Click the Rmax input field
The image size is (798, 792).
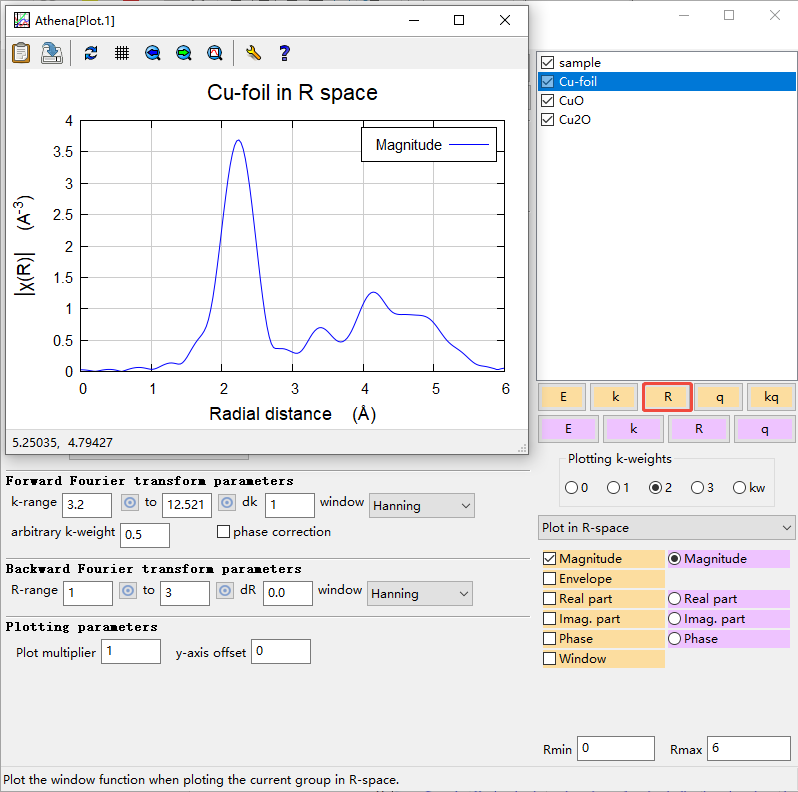pos(748,748)
